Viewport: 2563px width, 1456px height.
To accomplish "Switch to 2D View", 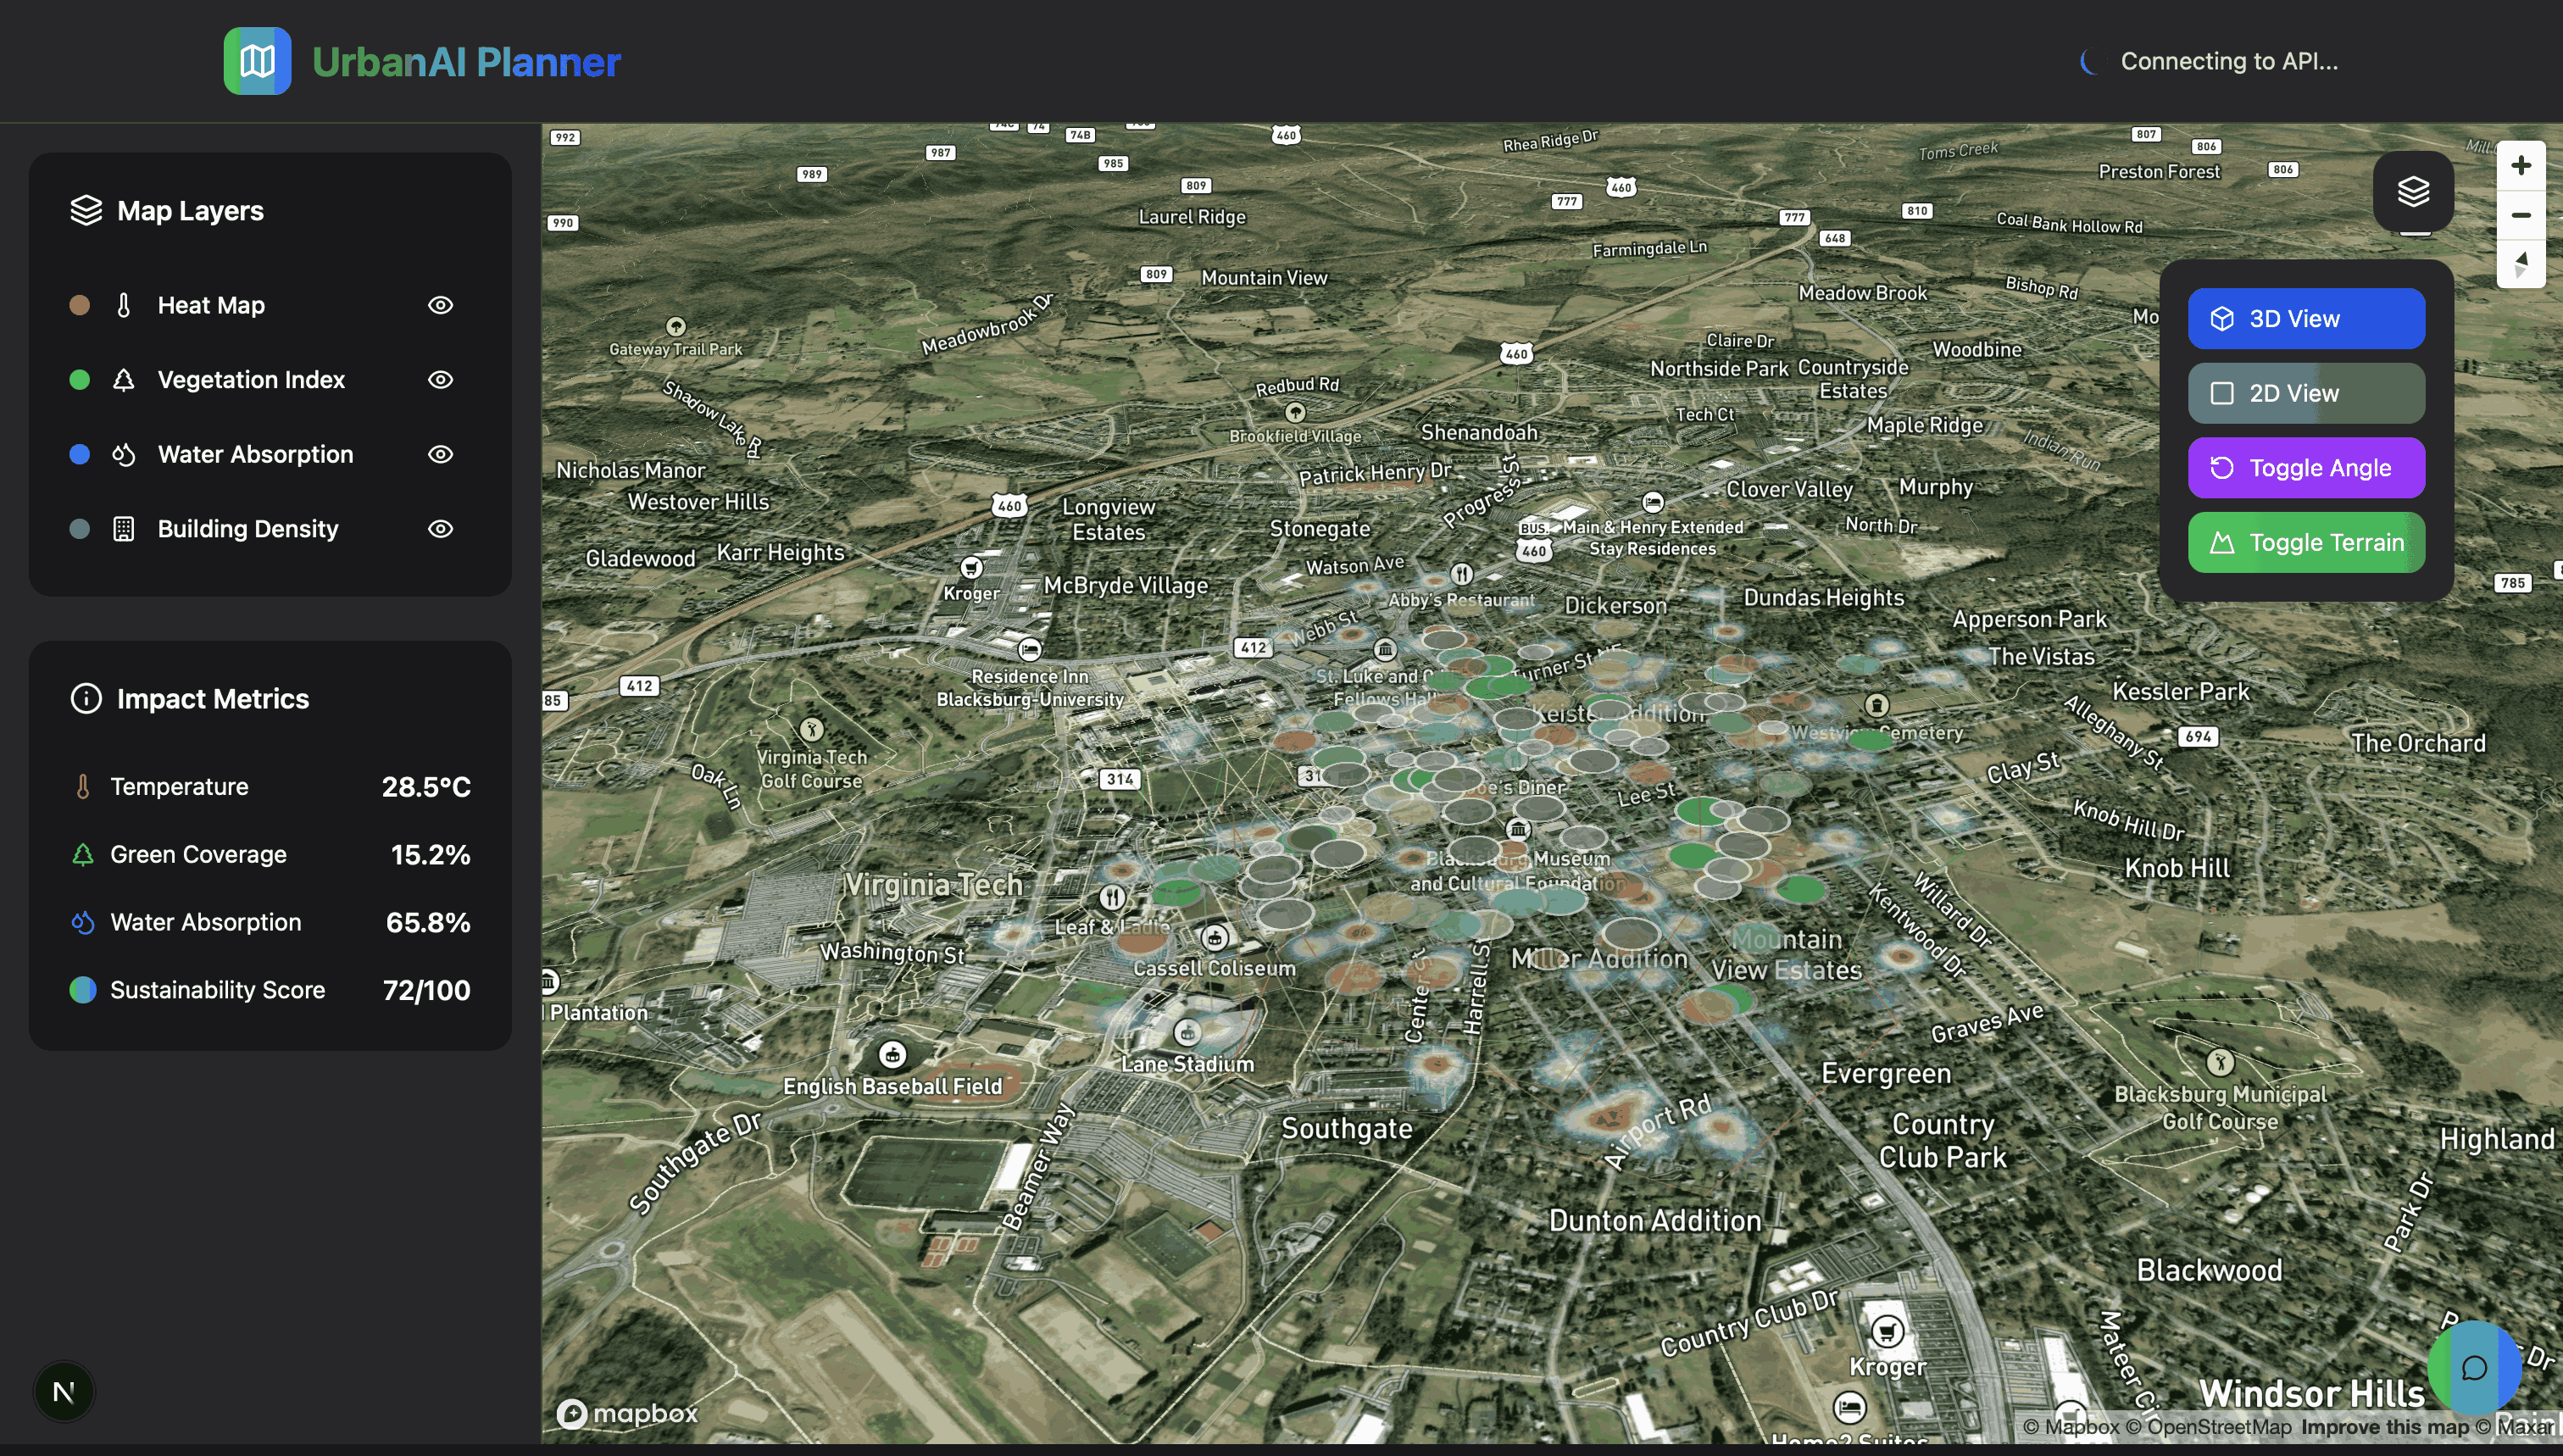I will click(2305, 393).
